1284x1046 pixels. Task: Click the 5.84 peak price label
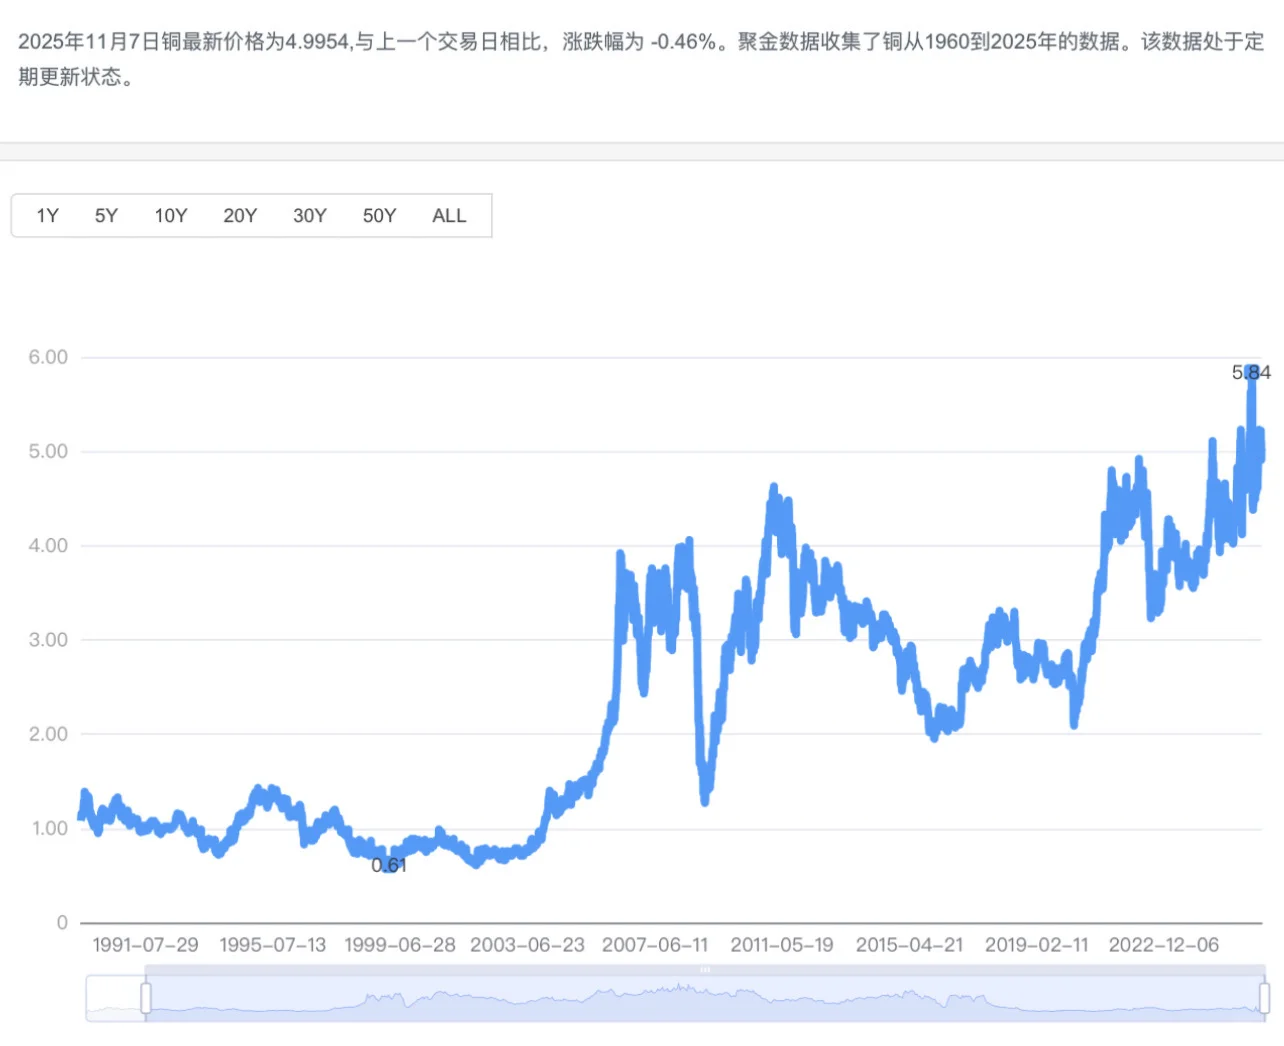(1251, 373)
